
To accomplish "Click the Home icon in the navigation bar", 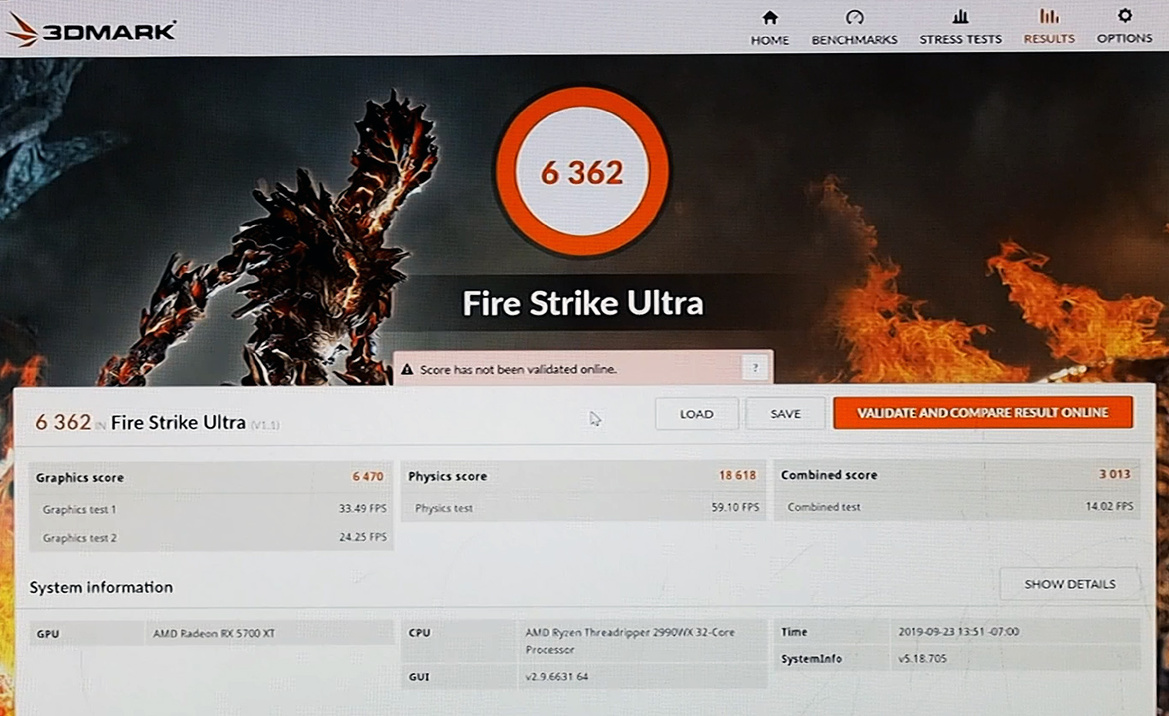I will pos(769,18).
